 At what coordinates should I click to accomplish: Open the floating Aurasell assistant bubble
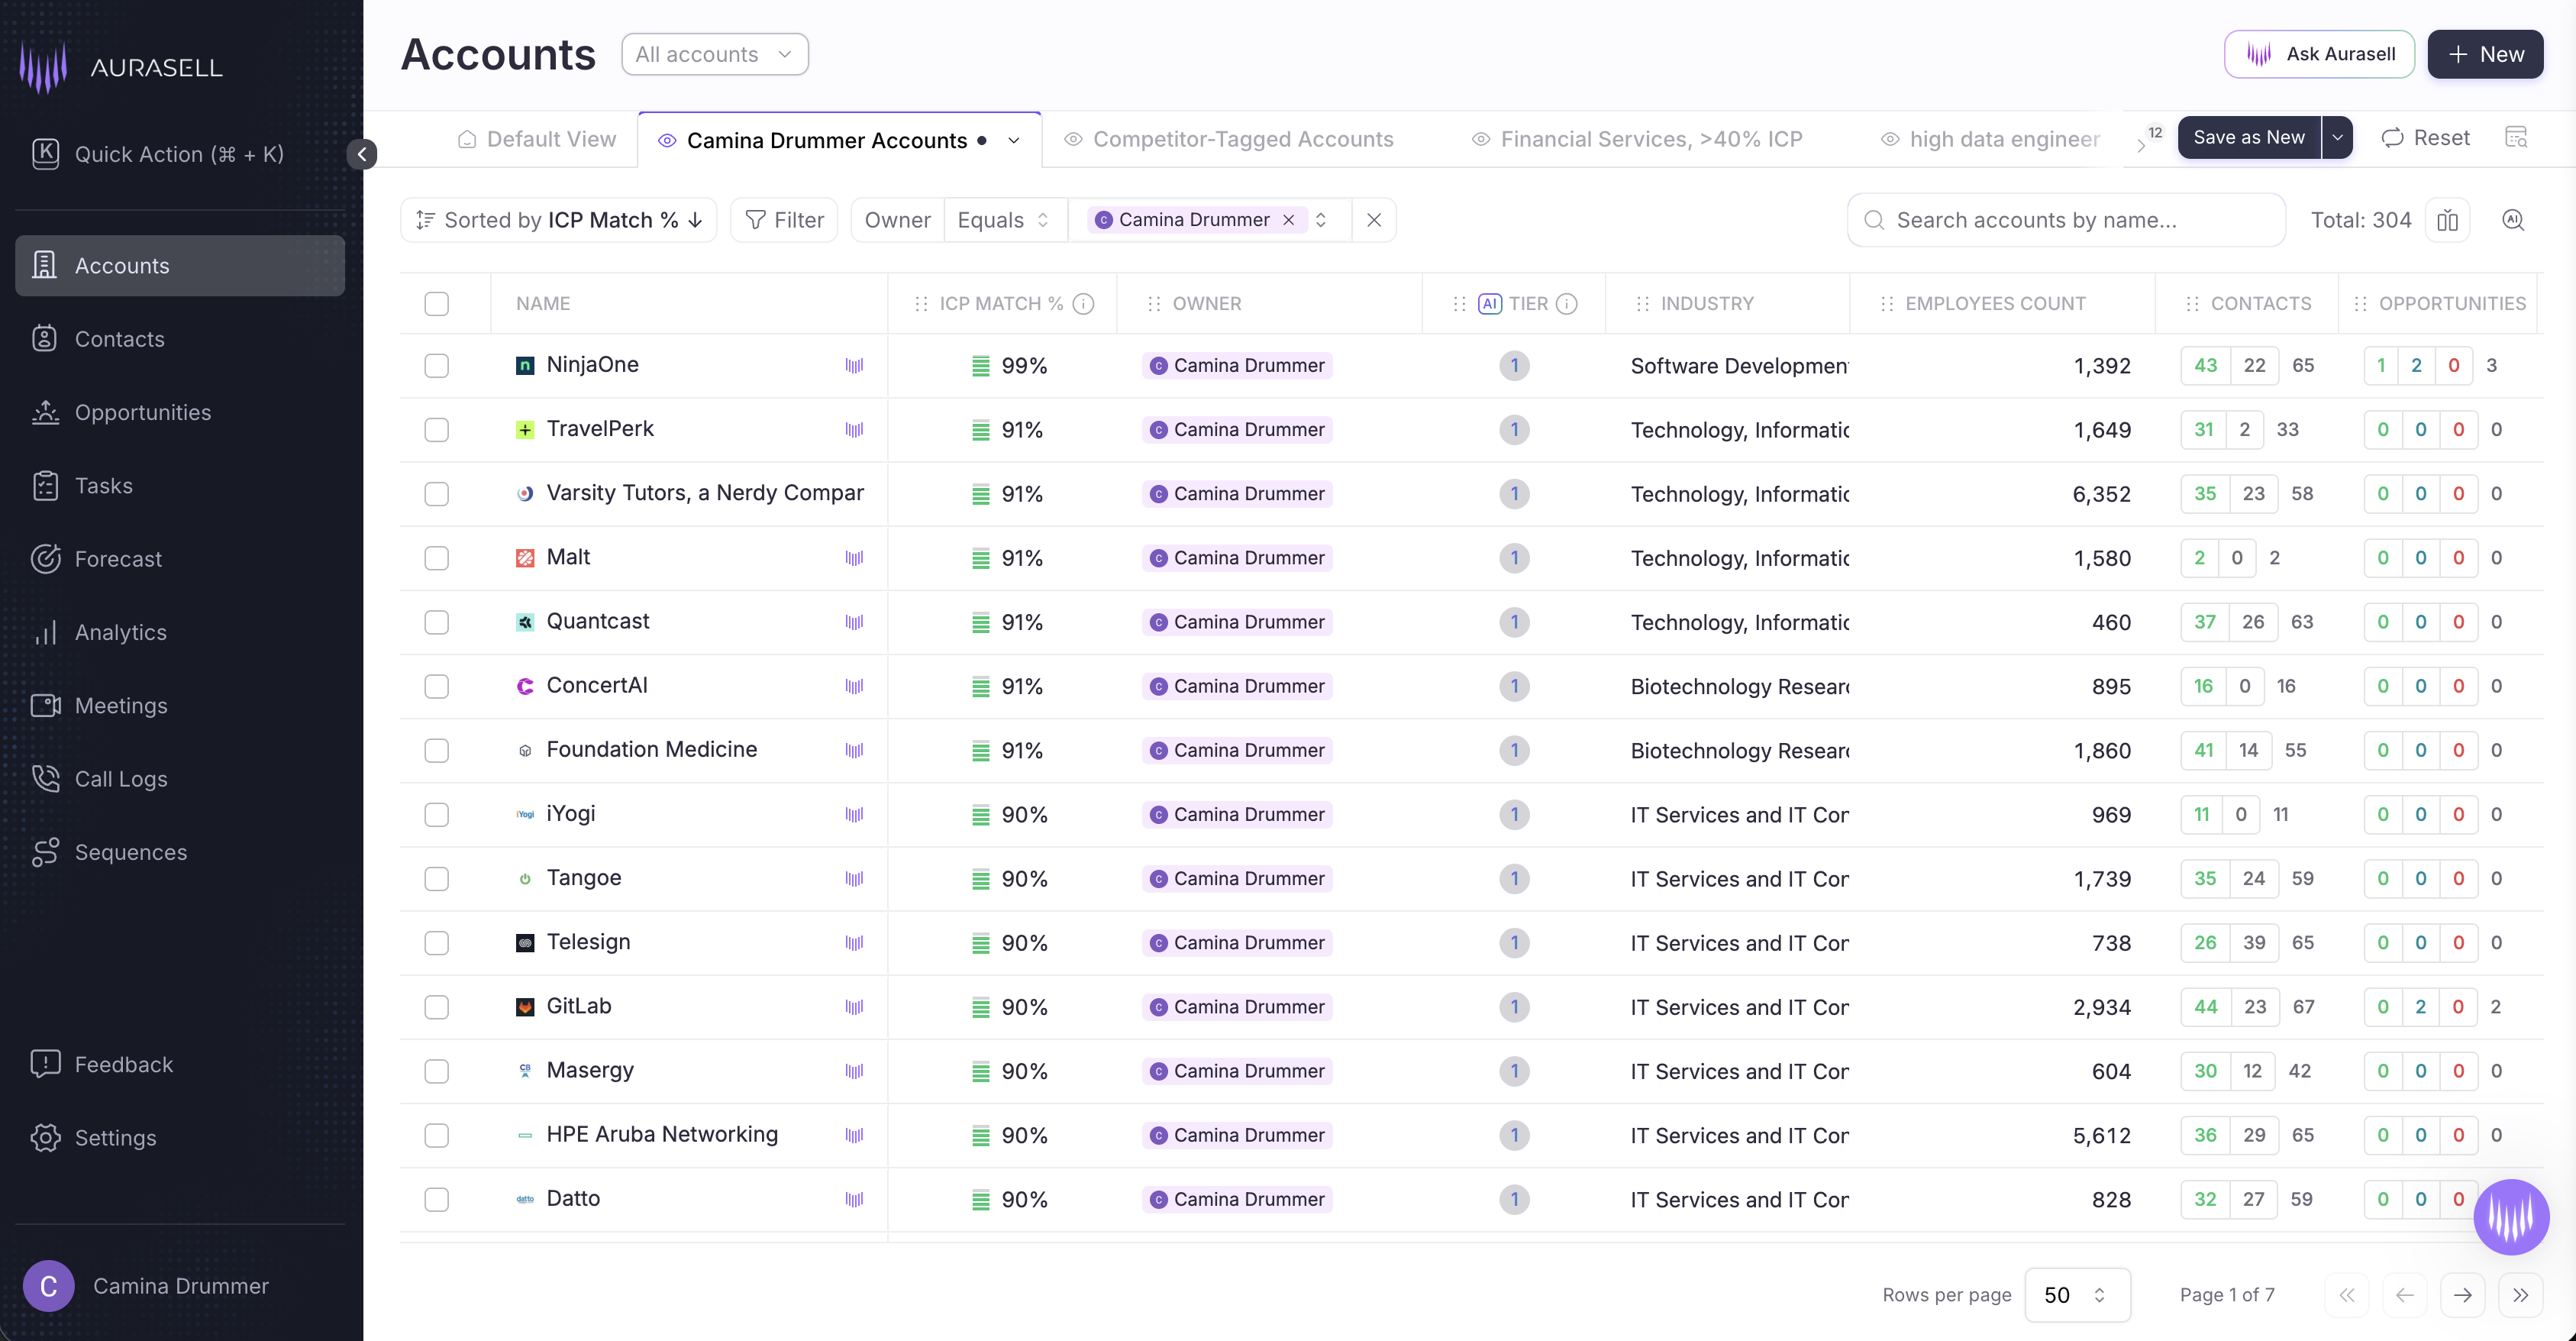click(x=2510, y=1216)
